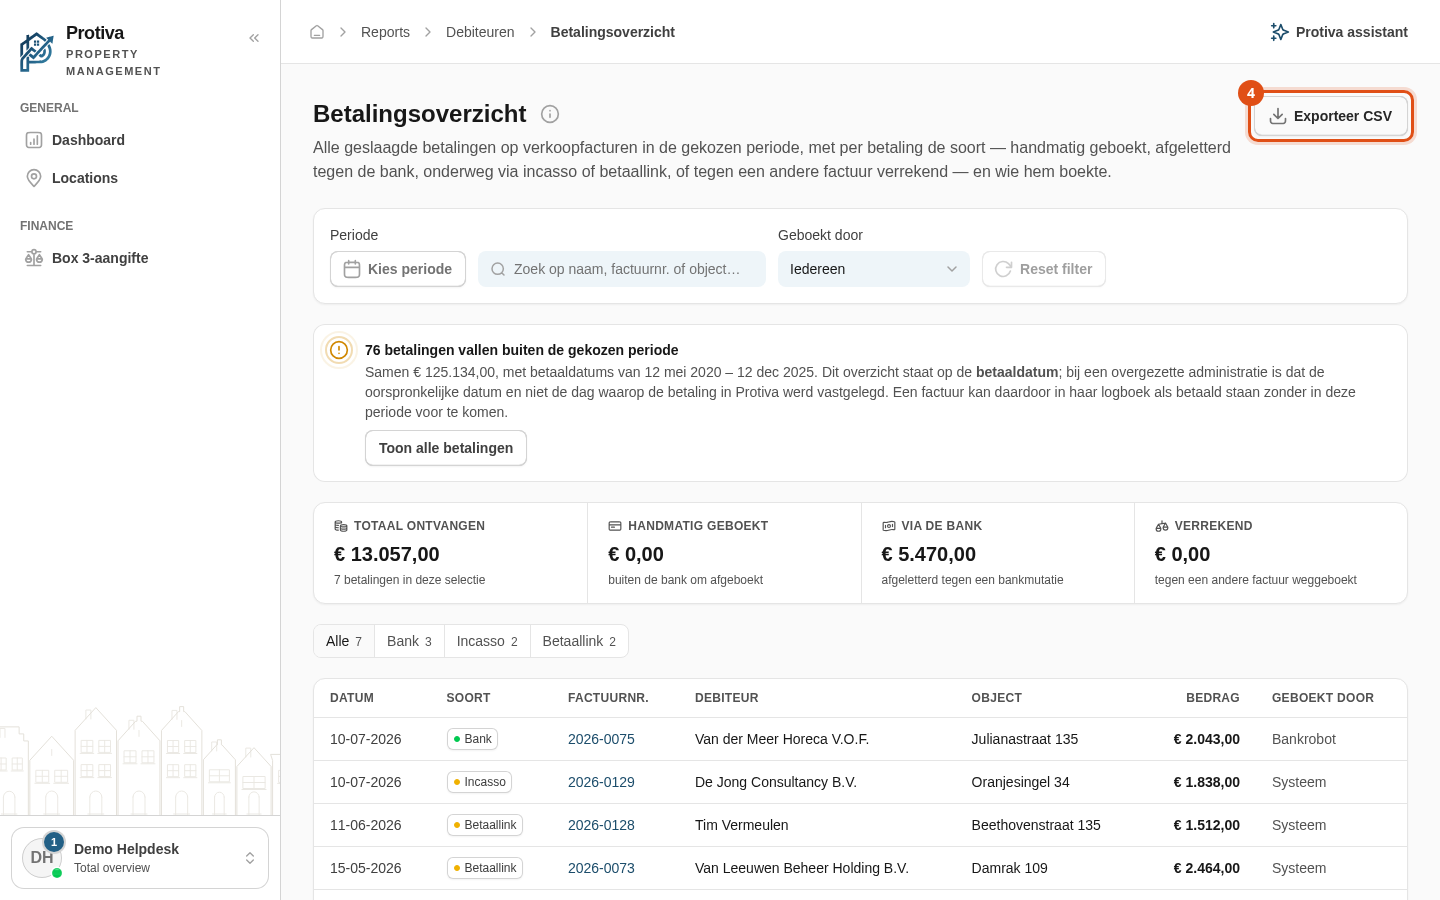Open invoice 2026-0129

[x=601, y=782]
